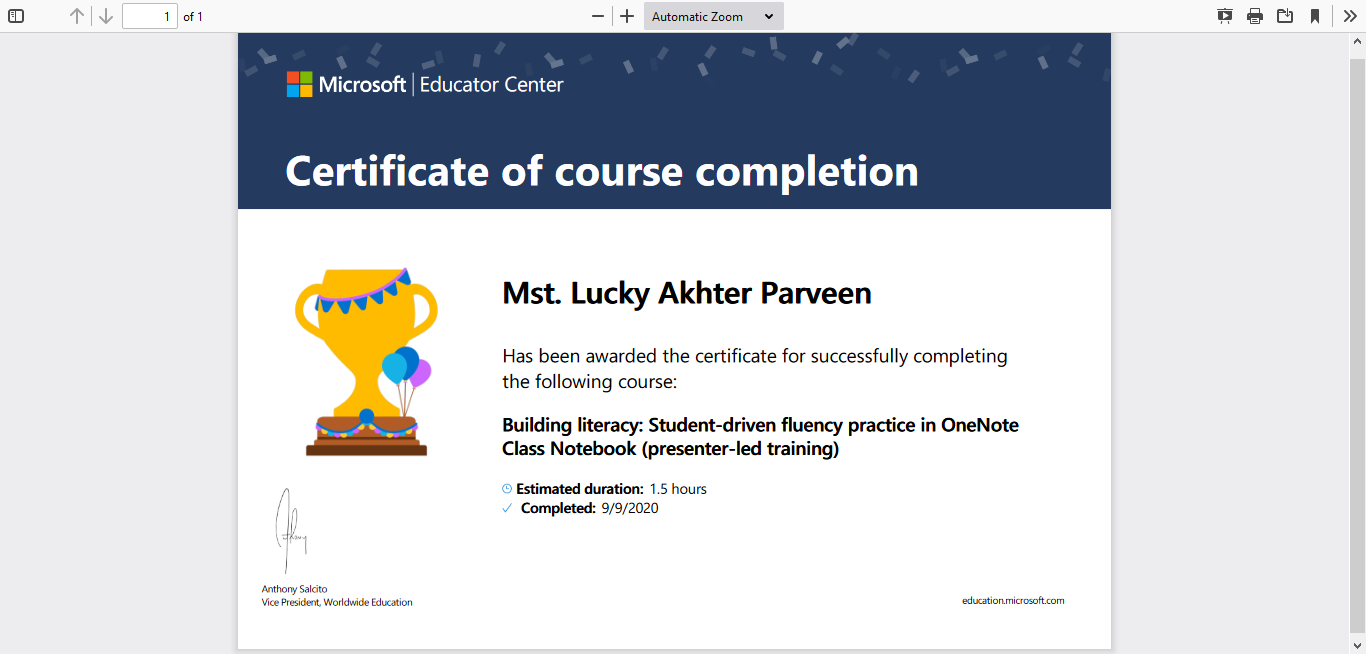Viewport: 1366px width, 654px height.
Task: Click the Anthony Salcito signature
Action: (290, 530)
